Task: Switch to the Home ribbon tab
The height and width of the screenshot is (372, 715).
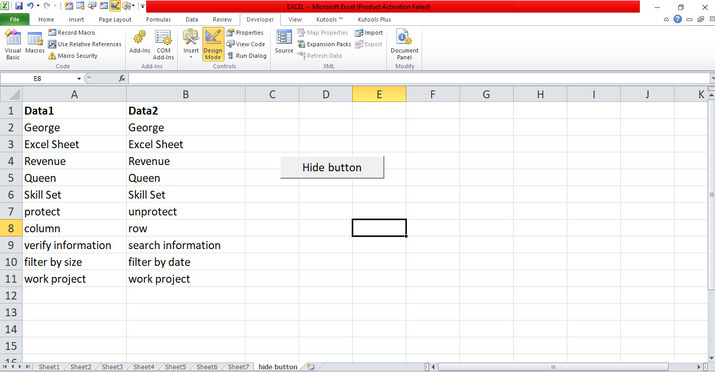Action: (x=46, y=20)
